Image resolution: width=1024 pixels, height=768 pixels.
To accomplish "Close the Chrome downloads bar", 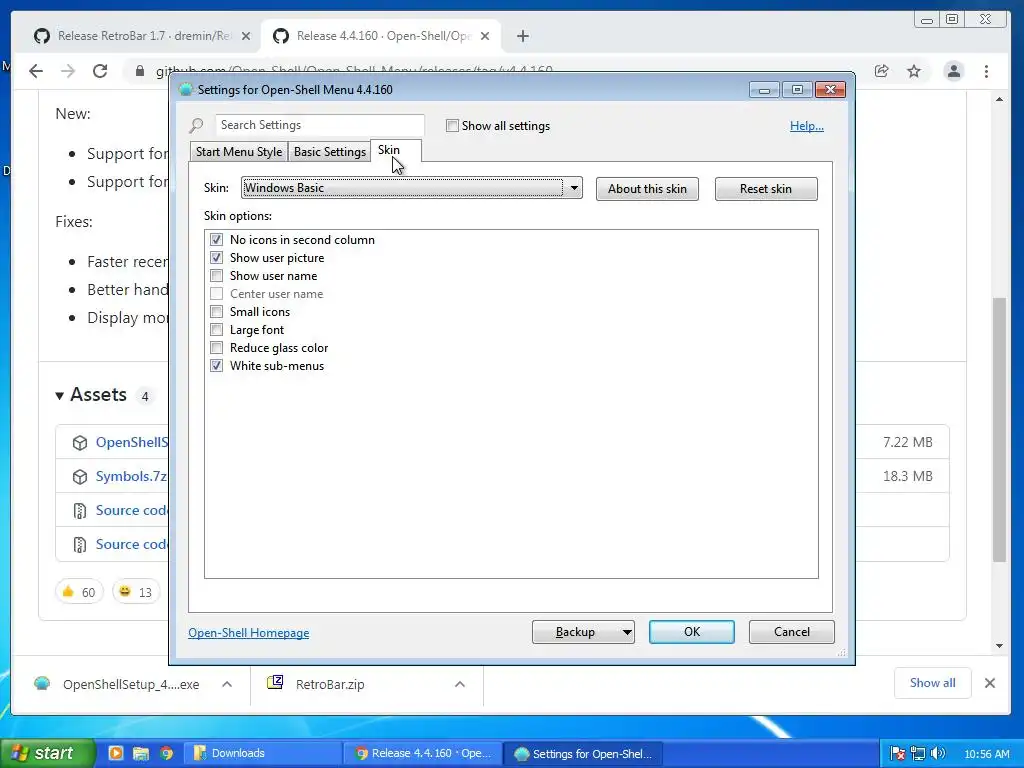I will (989, 683).
